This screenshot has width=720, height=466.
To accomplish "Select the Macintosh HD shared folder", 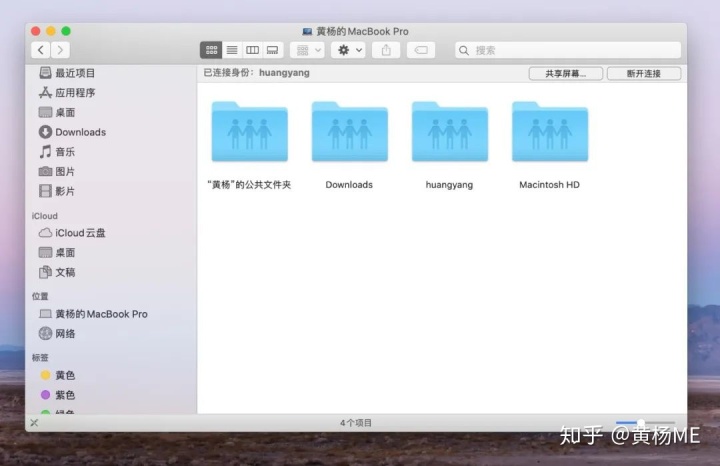I will [x=550, y=146].
